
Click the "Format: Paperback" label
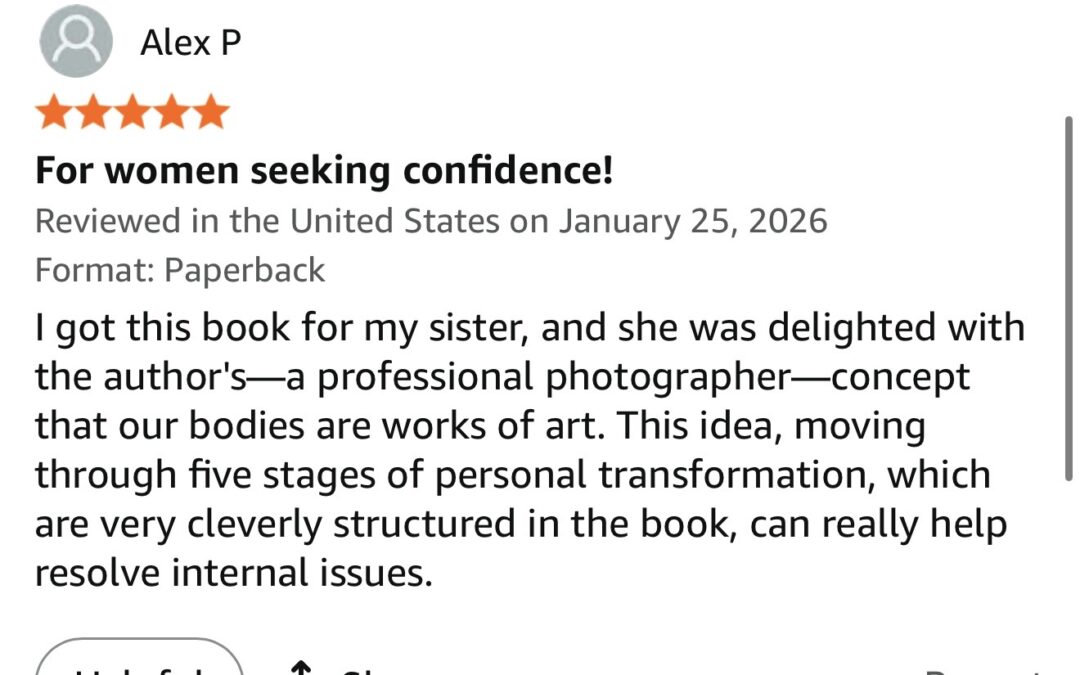click(180, 270)
